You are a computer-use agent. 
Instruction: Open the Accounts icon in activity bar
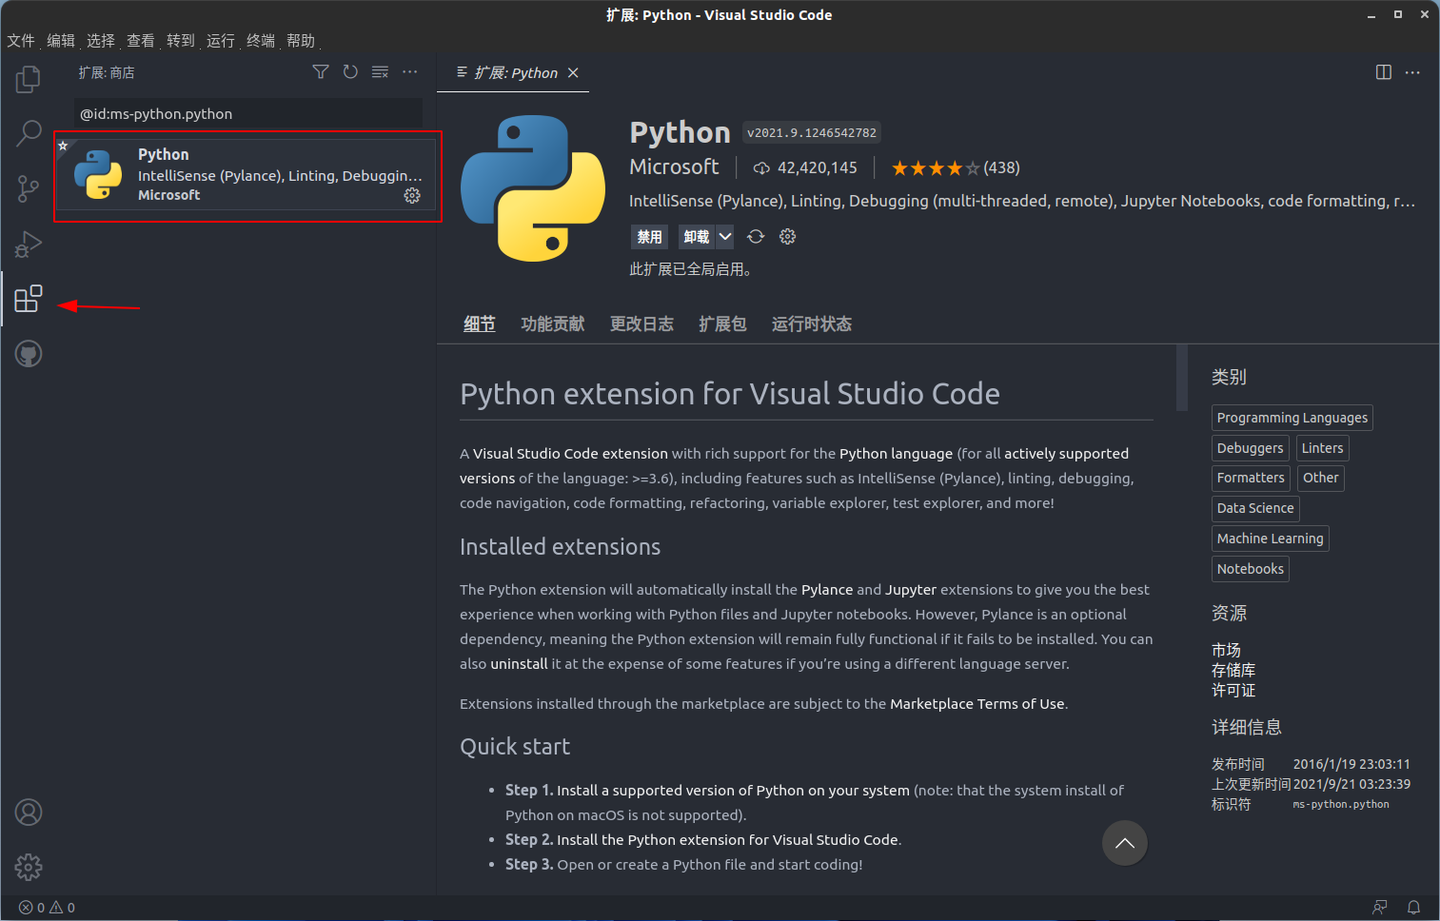[x=28, y=812]
